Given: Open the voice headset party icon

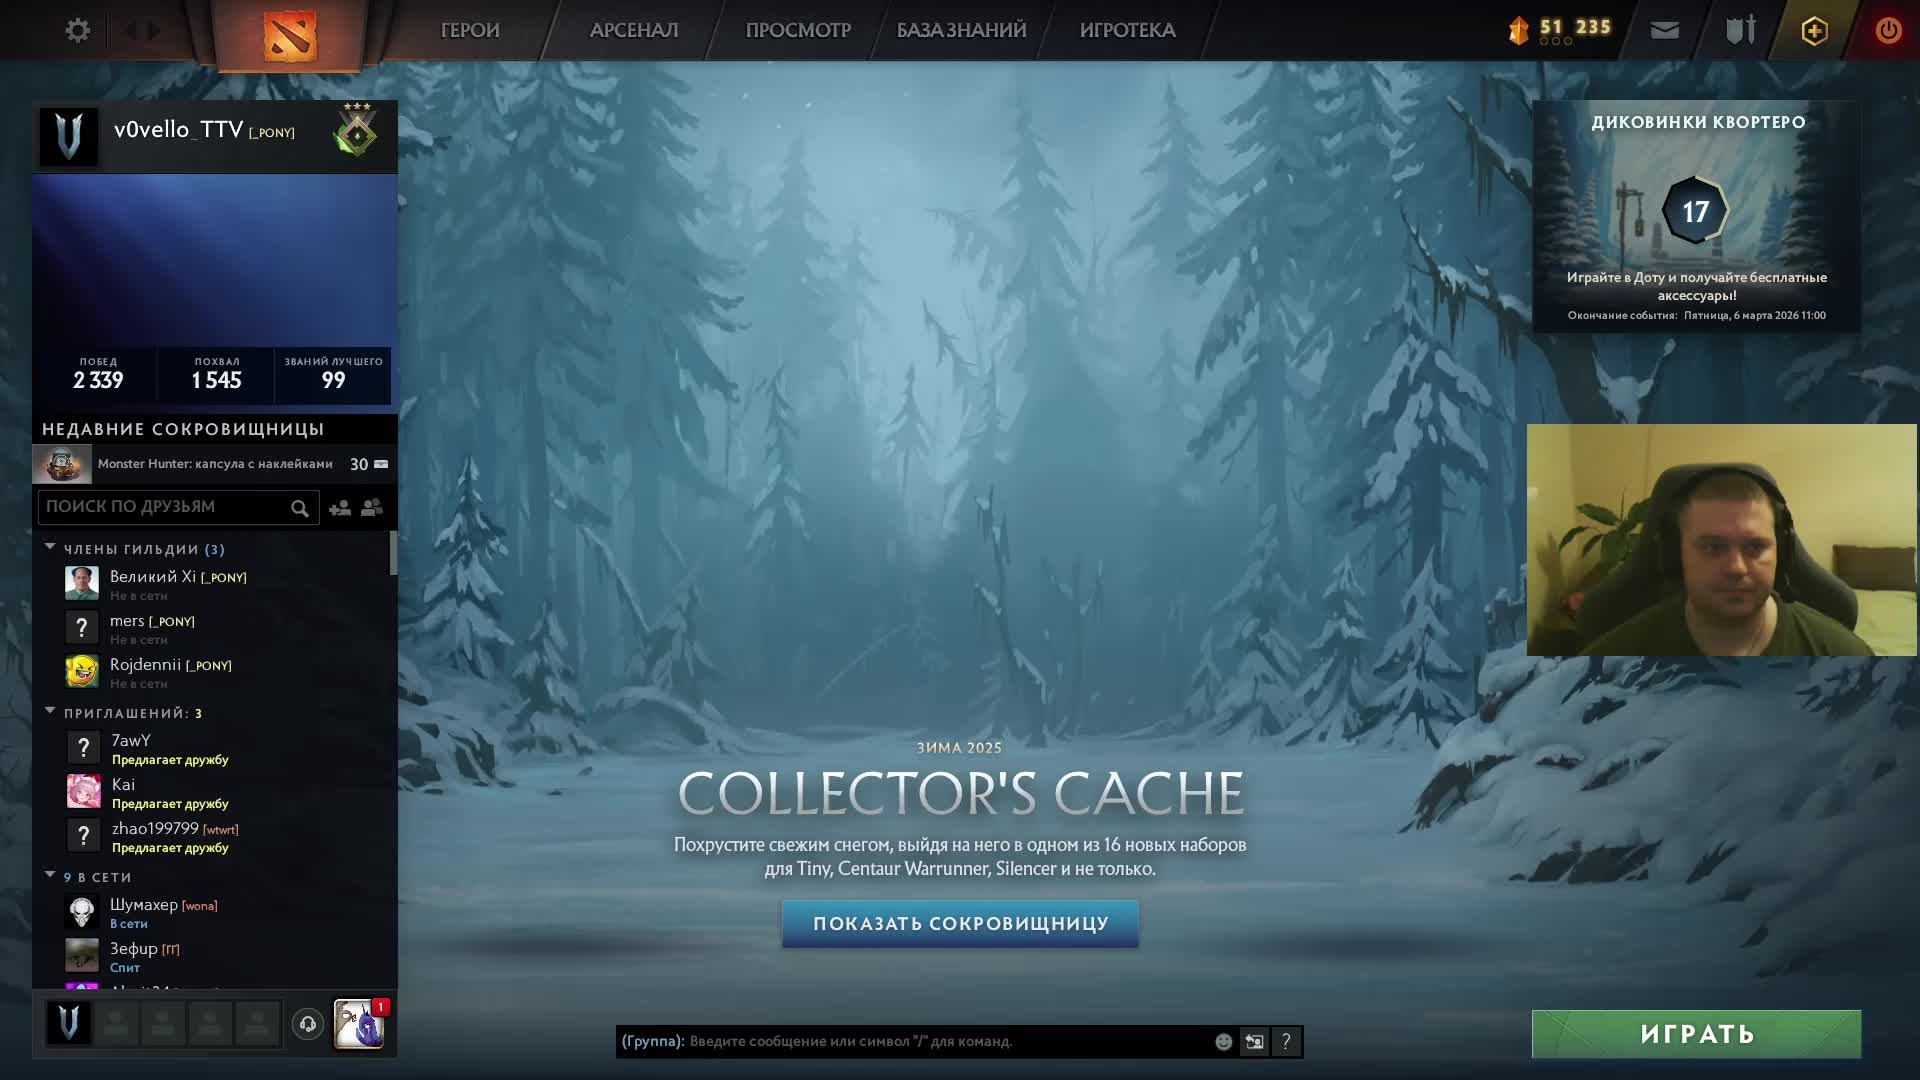Looking at the screenshot, I should 308,1024.
